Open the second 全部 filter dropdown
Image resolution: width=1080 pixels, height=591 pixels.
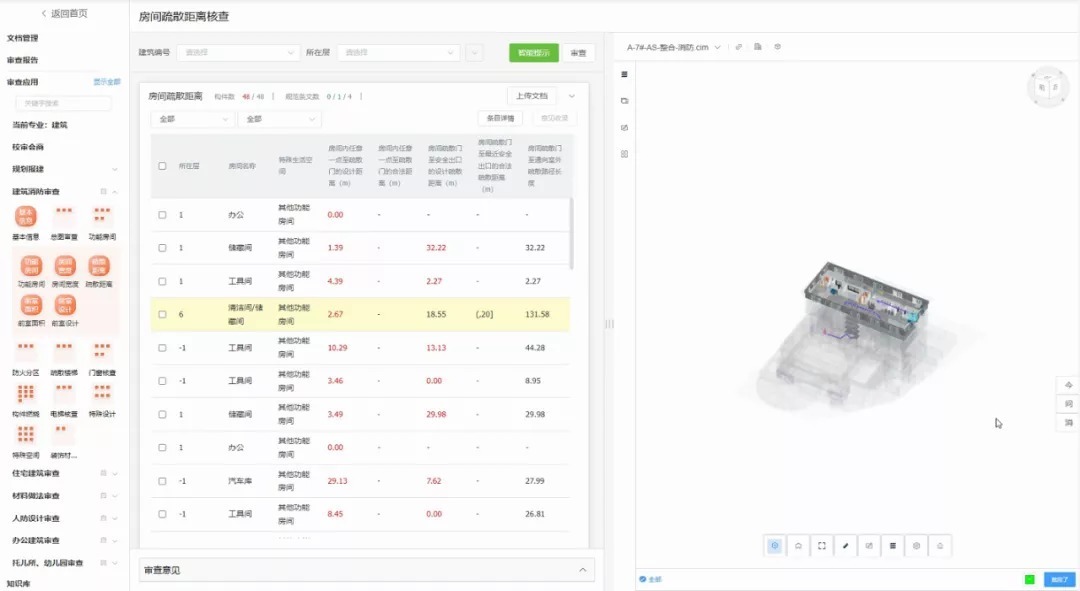[x=279, y=119]
